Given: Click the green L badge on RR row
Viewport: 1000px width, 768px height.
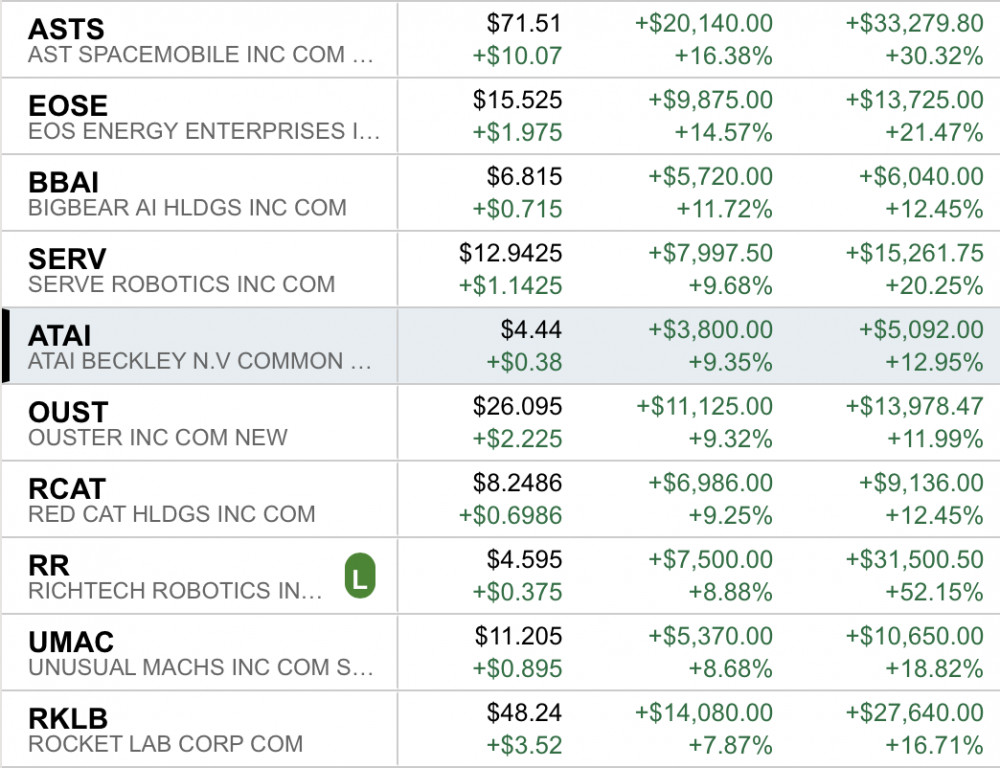Looking at the screenshot, I should [359, 577].
